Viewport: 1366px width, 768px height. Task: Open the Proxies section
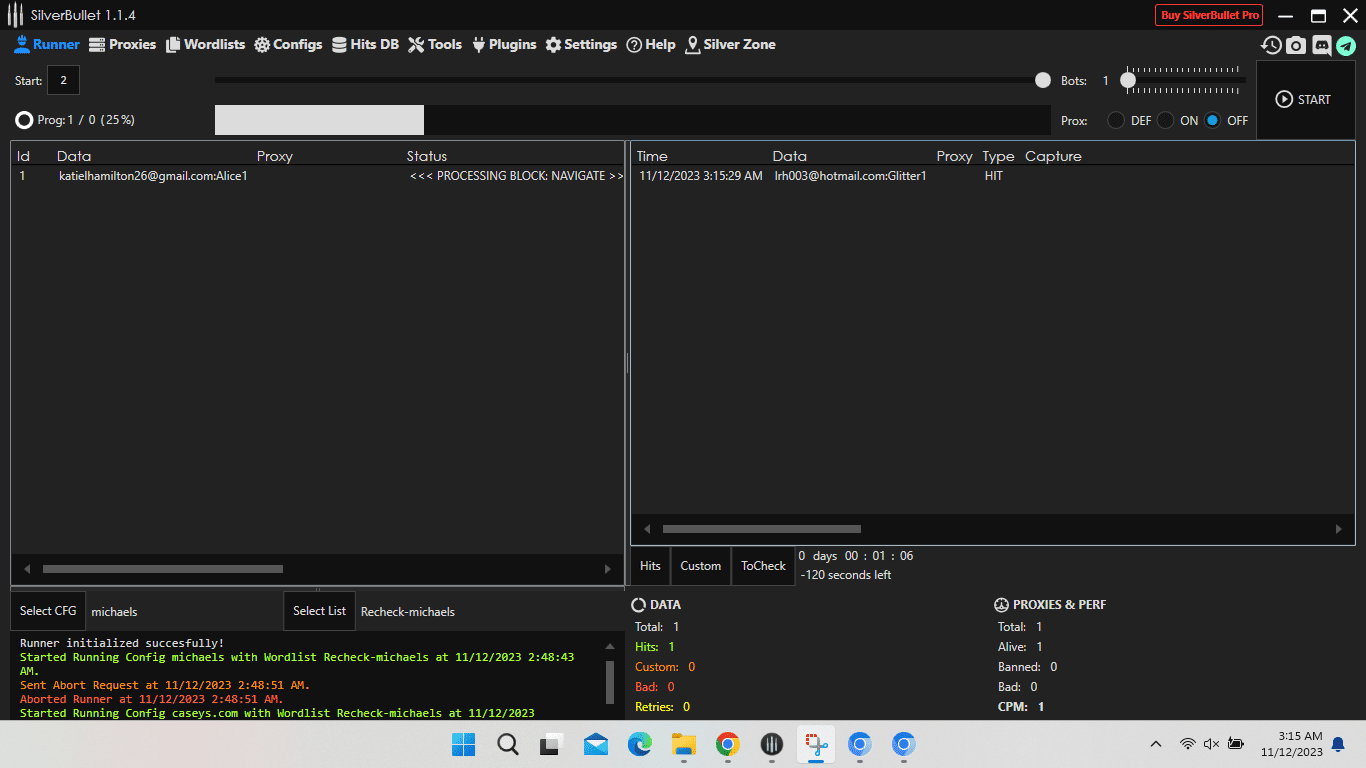point(123,45)
